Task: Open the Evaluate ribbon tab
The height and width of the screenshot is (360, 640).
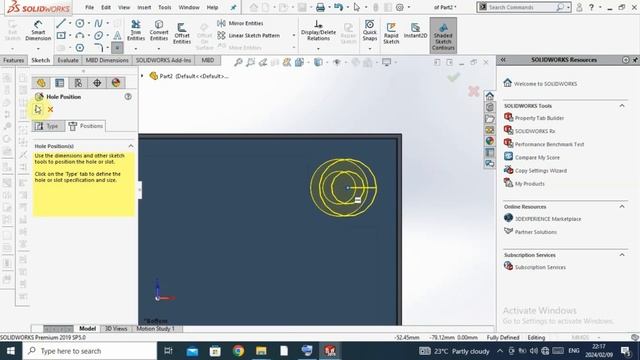Action: (68, 60)
